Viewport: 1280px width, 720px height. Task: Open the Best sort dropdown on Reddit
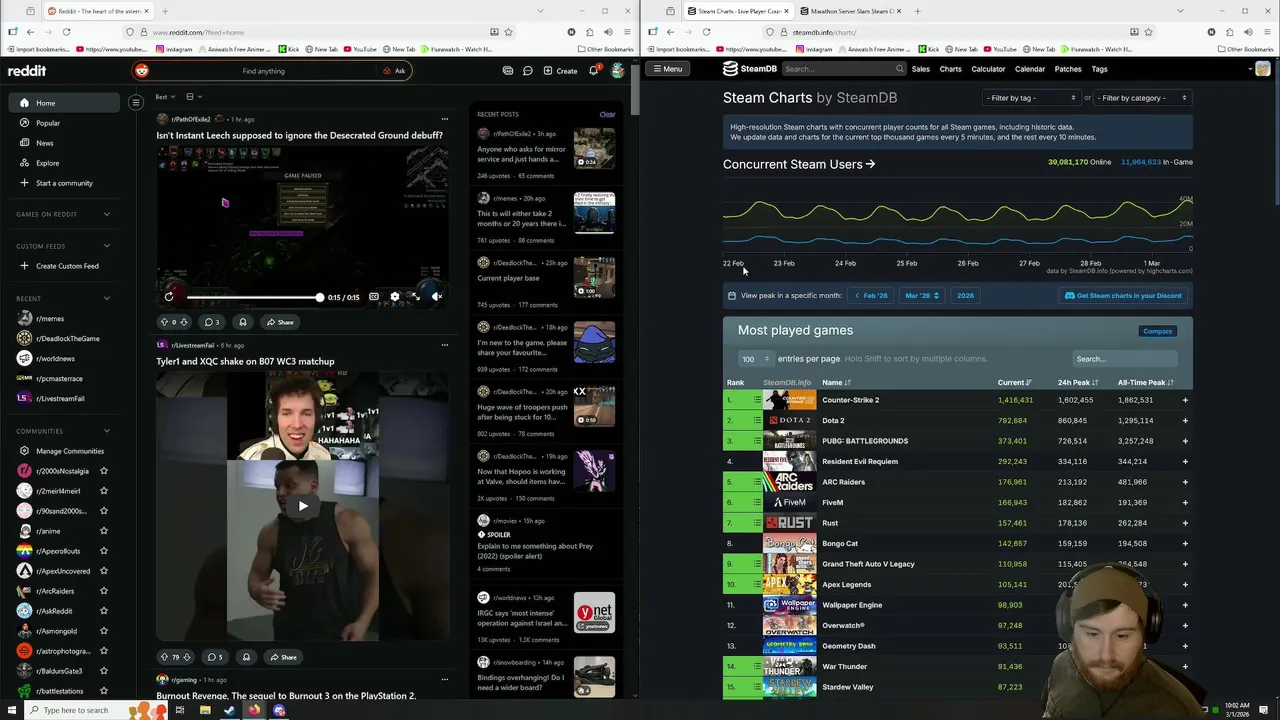coord(165,97)
